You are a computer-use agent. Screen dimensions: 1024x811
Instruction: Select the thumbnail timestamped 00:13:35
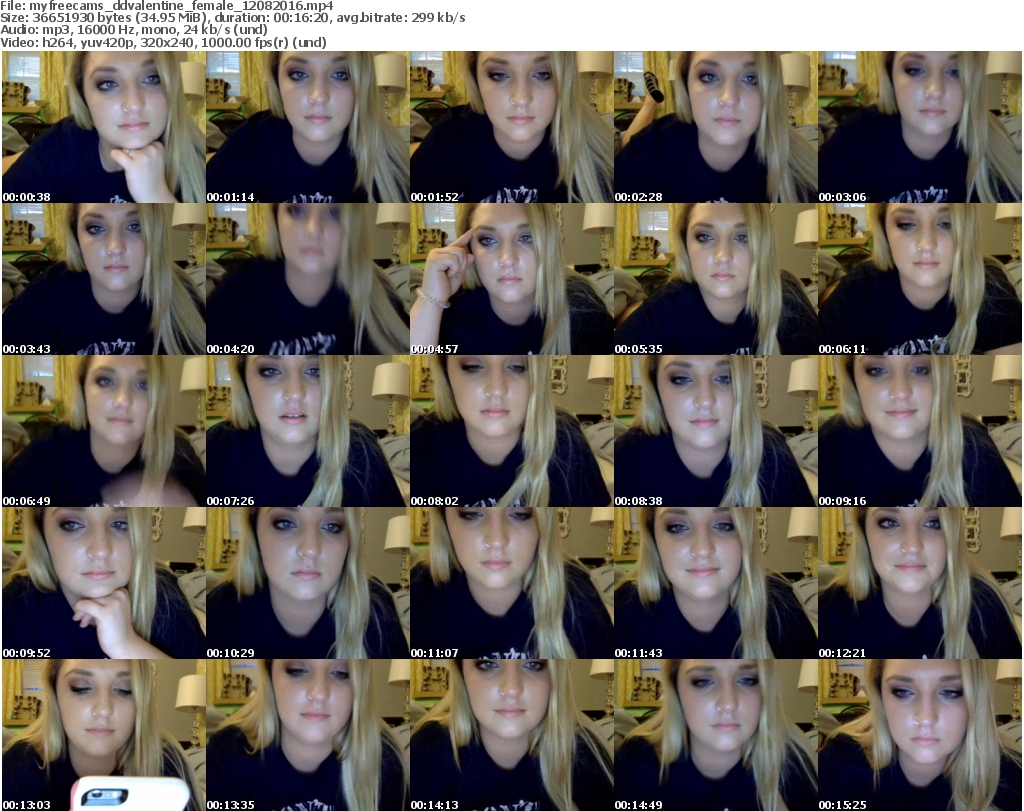point(308,735)
